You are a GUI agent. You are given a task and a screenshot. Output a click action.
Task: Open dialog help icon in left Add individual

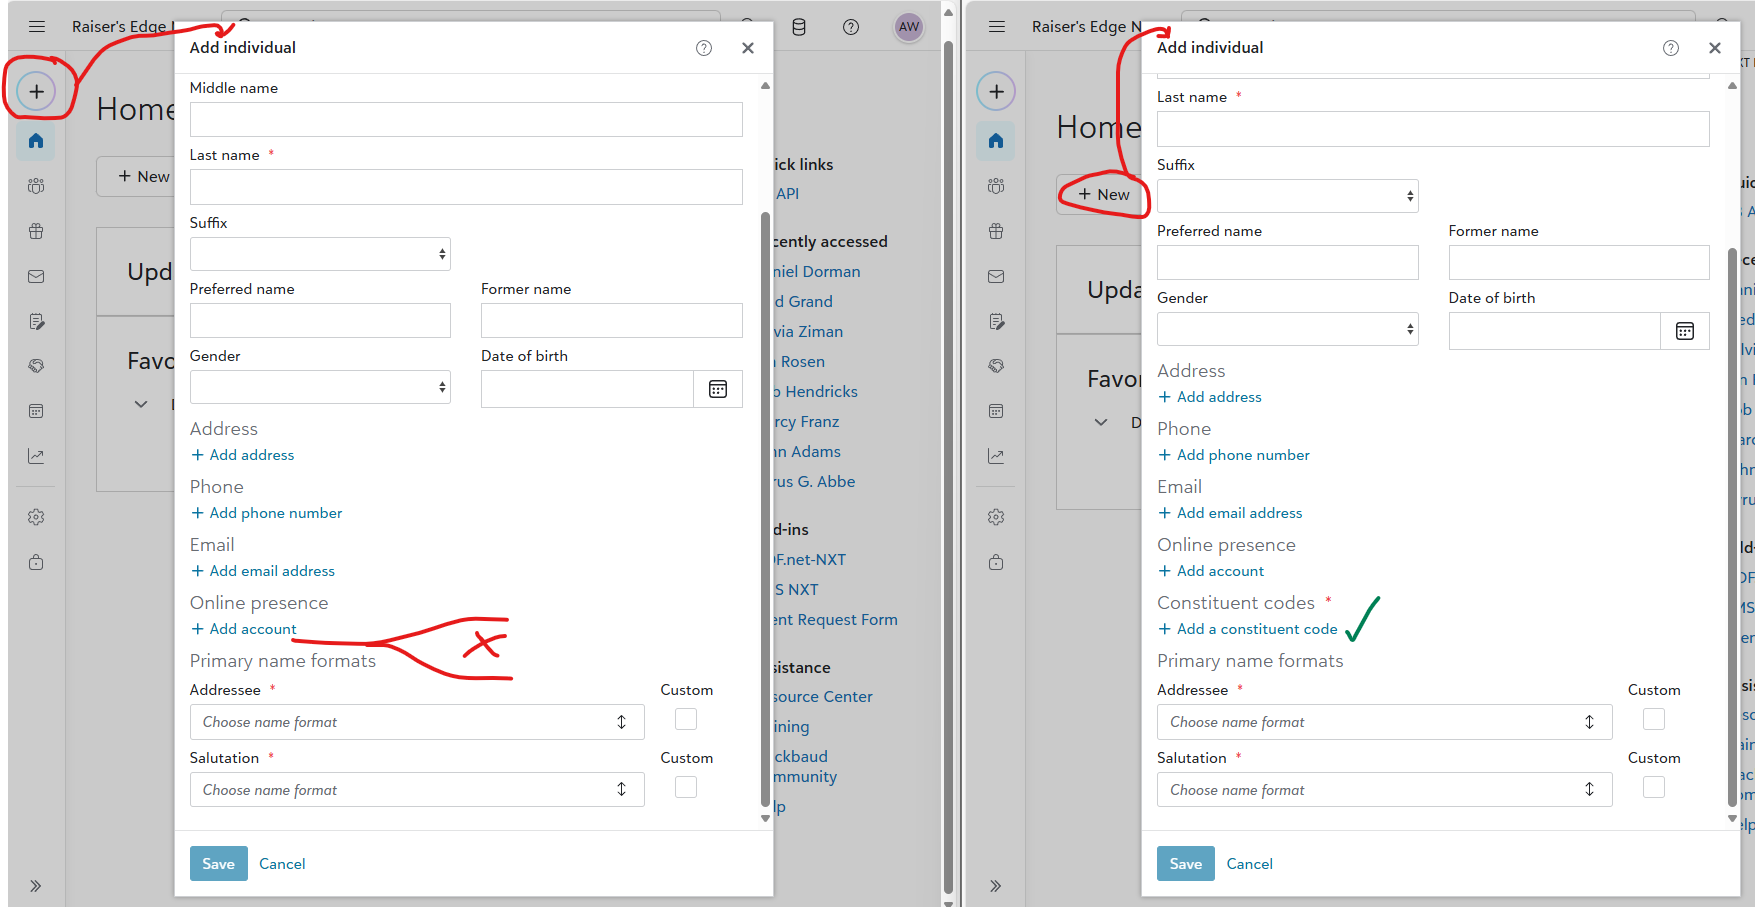point(704,48)
